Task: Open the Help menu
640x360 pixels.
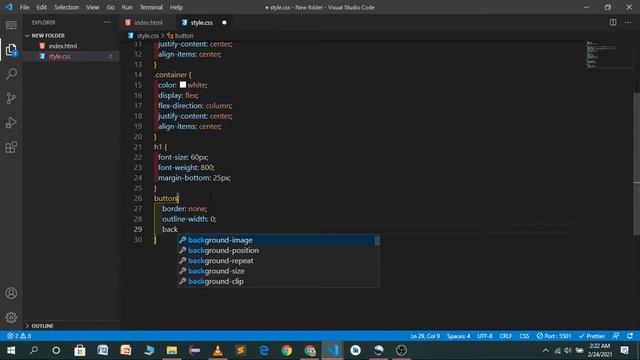Action: 176,7
